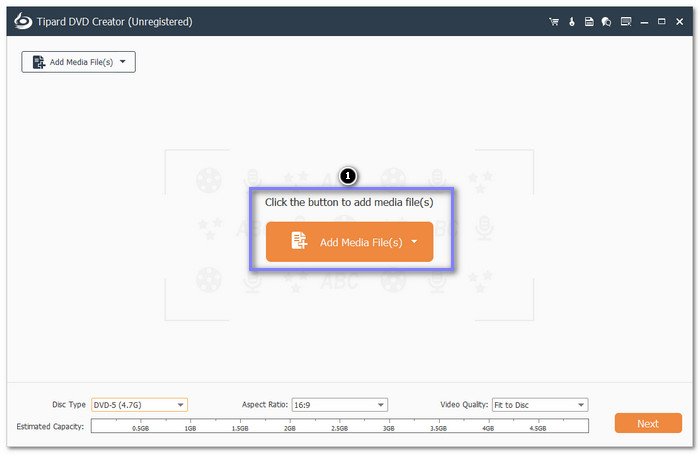Viewport: 700px width, 454px height.
Task: Expand the arrow on top-left Add Media File(s)
Action: [x=123, y=62]
